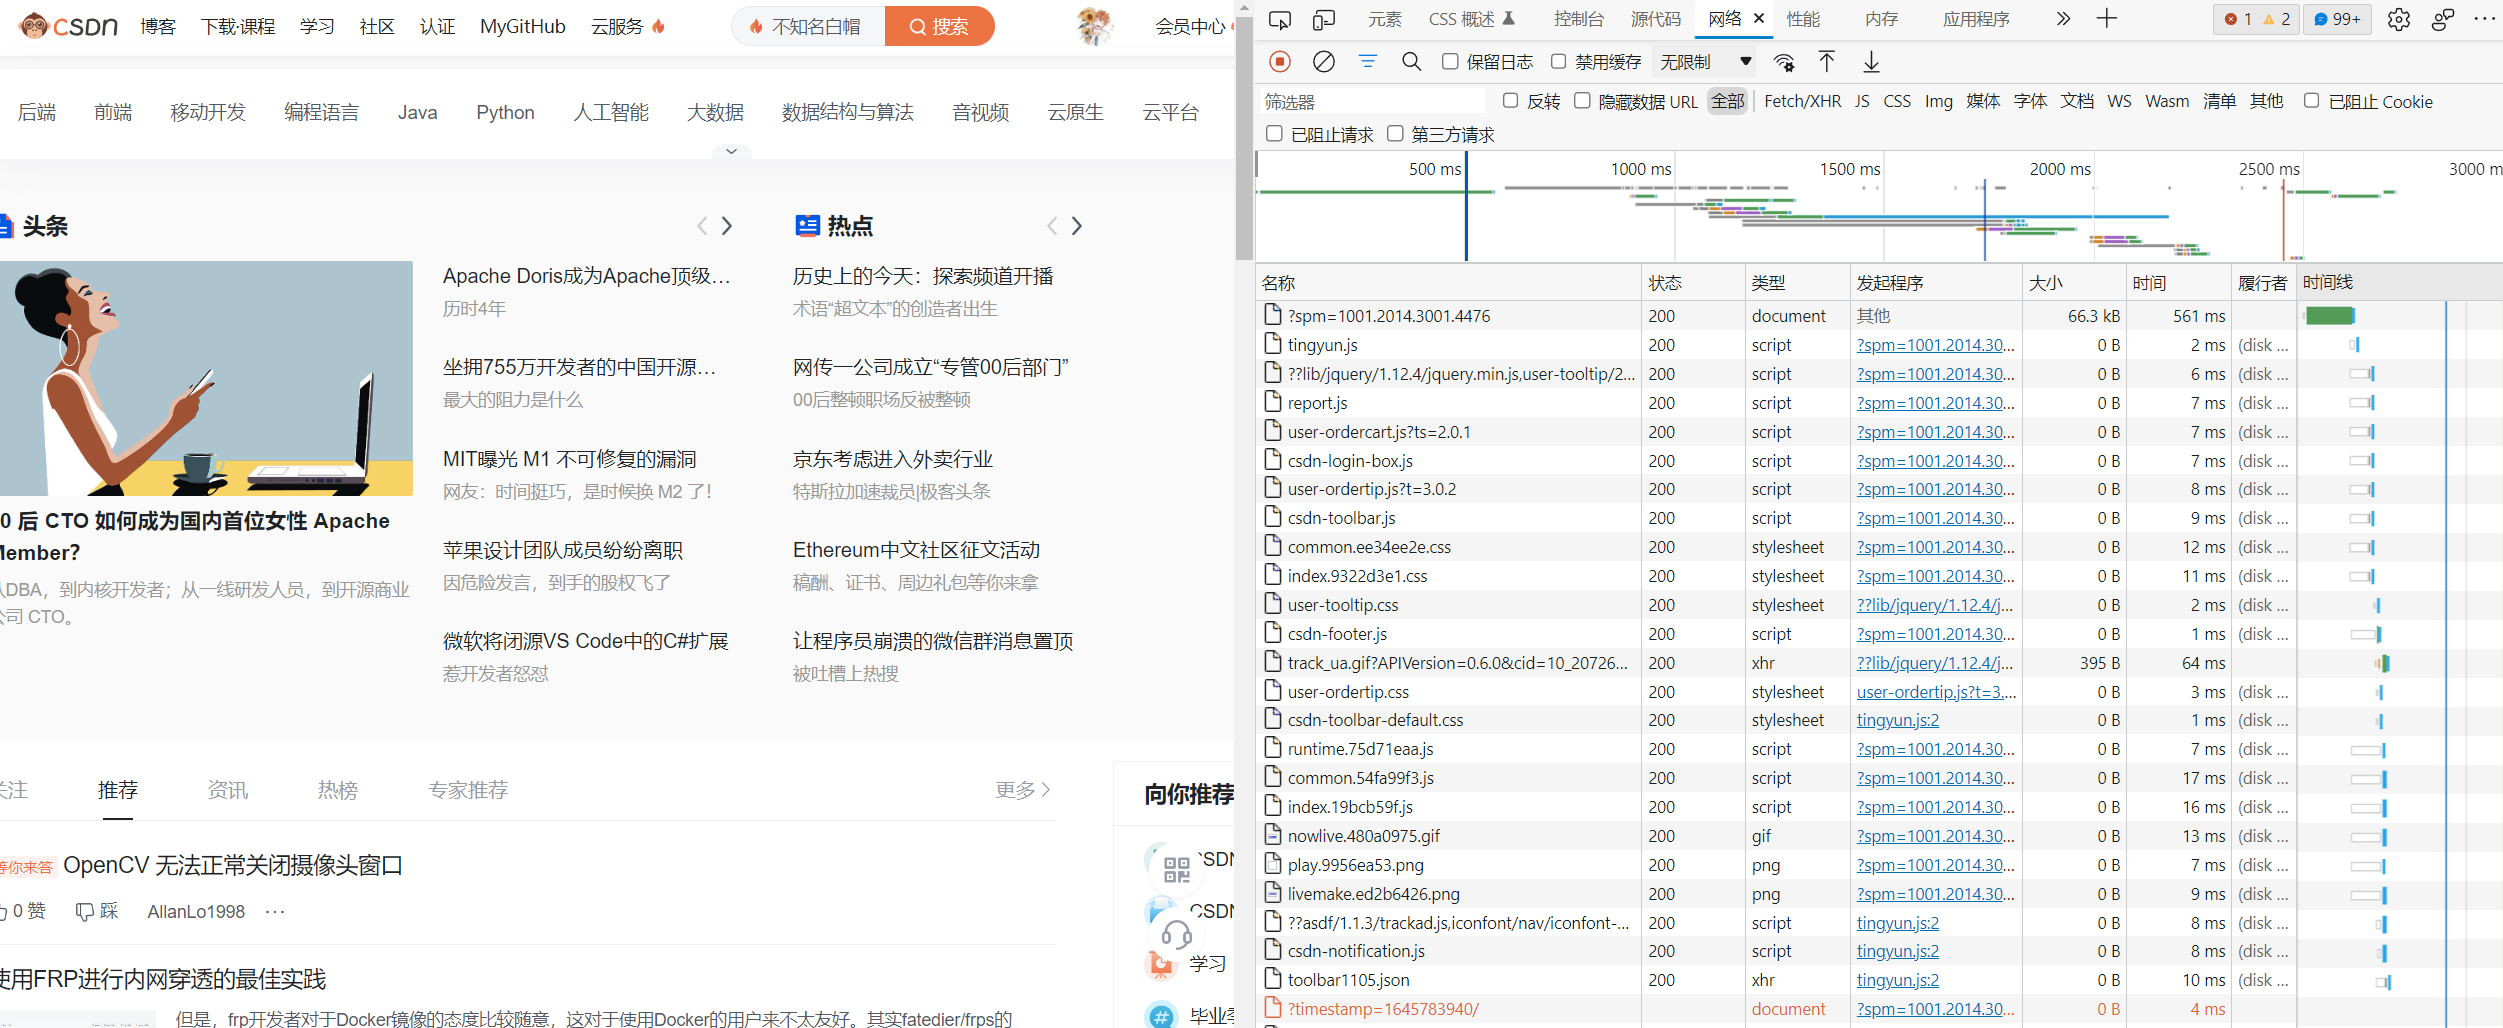Select the 全部 filter type
2503x1028 pixels.
coord(1728,101)
